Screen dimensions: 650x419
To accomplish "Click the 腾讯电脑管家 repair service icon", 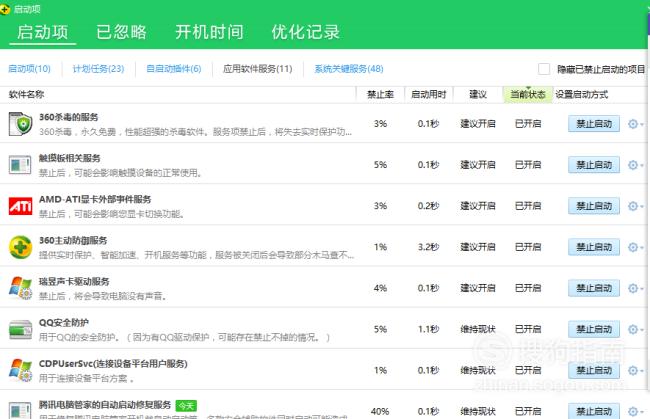I will pos(20,410).
